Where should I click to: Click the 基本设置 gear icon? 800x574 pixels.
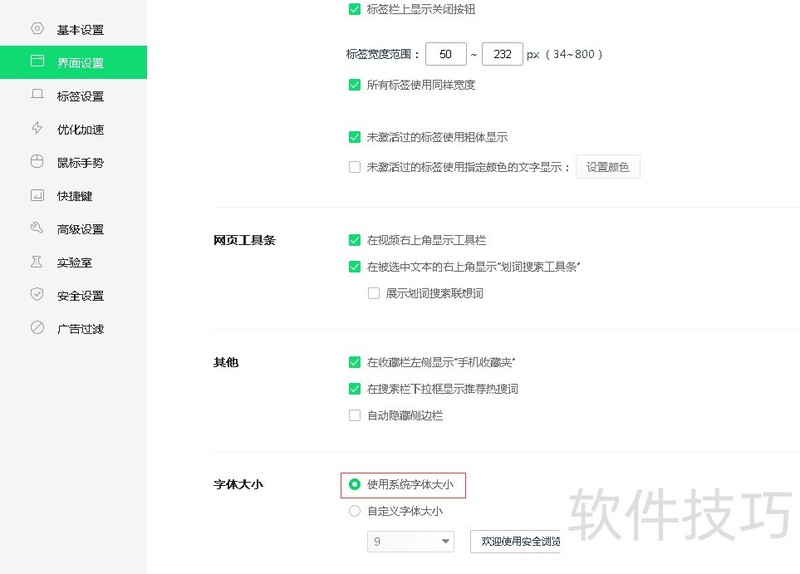[37, 29]
